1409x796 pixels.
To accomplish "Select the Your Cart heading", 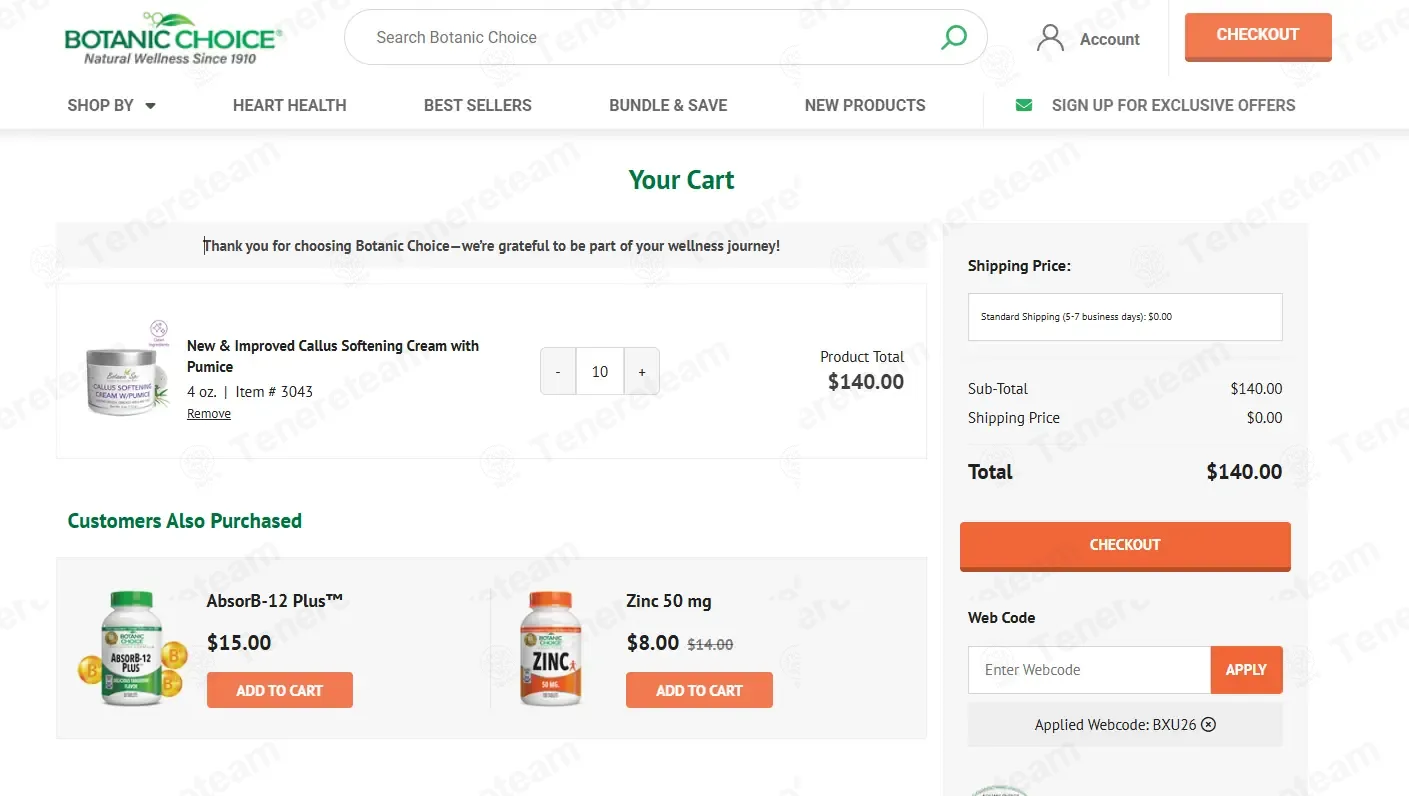I will click(682, 180).
